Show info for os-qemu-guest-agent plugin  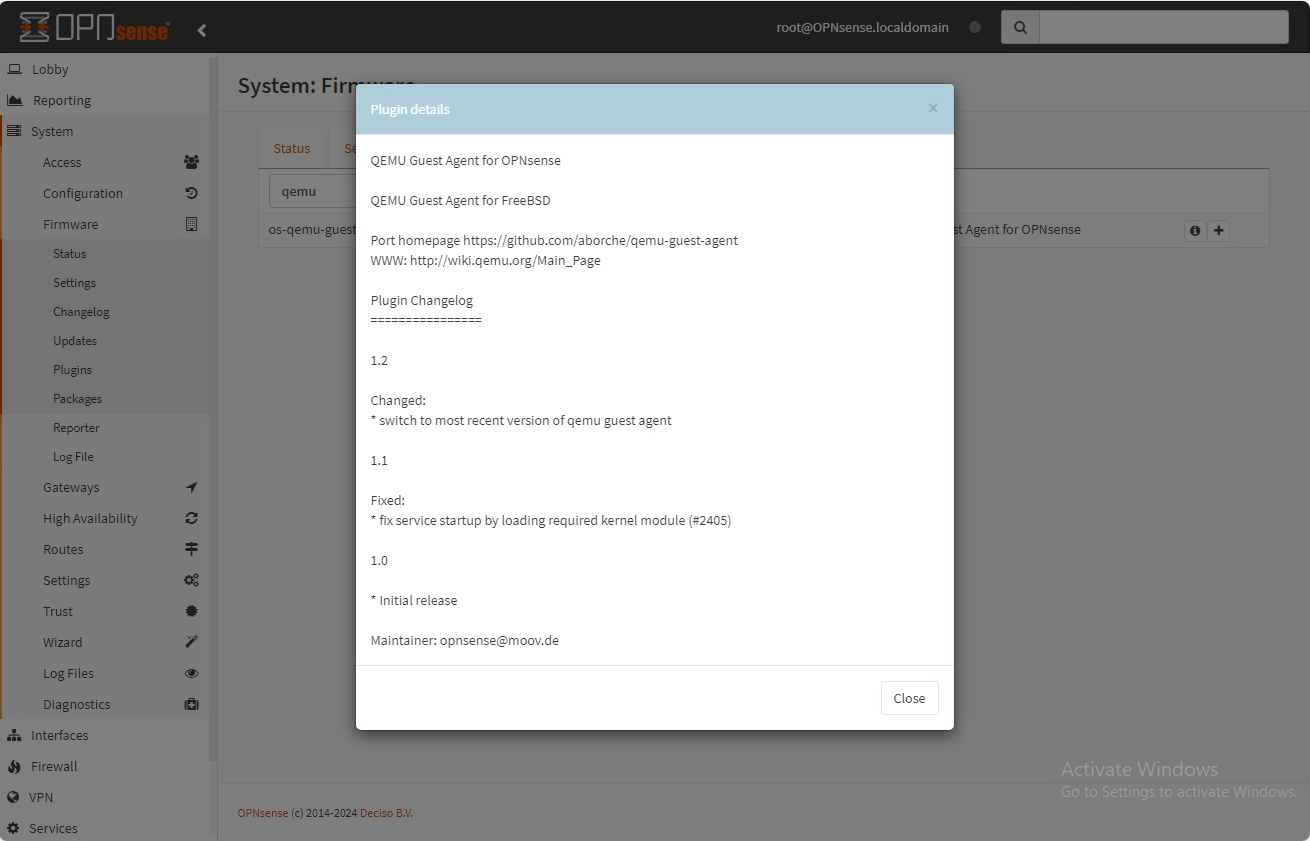[1194, 231]
